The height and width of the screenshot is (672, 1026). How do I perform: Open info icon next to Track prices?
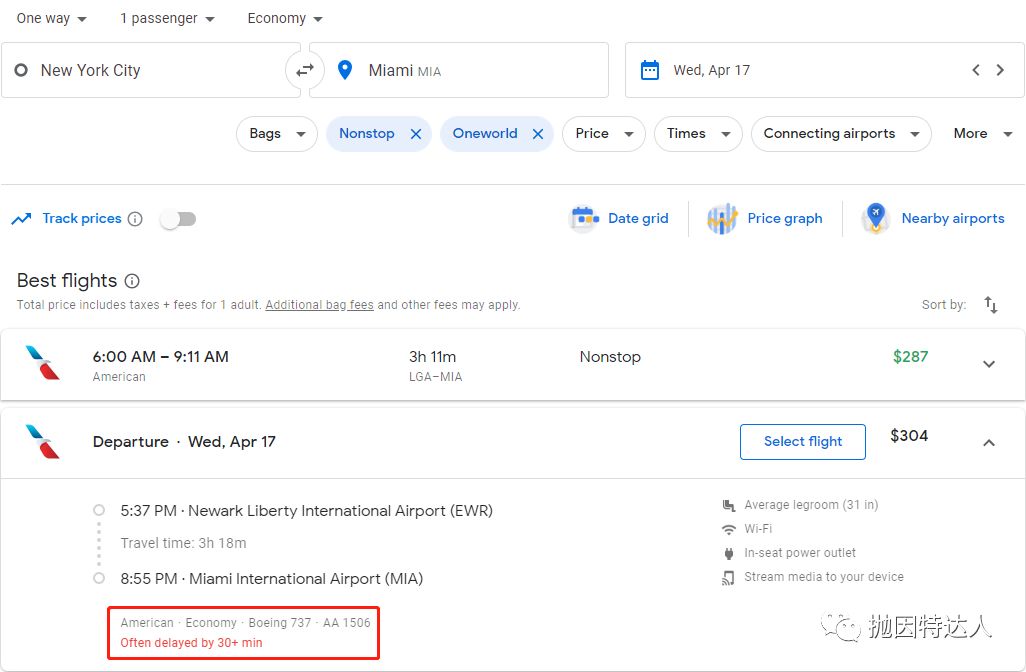pyautogui.click(x=135, y=219)
